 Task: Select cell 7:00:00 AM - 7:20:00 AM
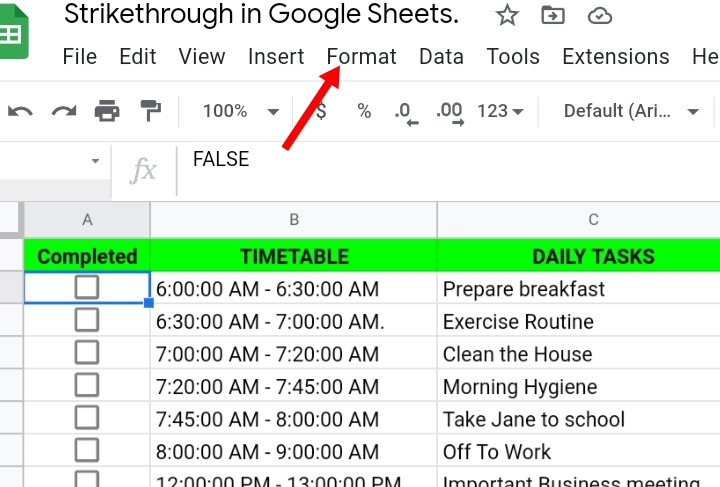[294, 353]
